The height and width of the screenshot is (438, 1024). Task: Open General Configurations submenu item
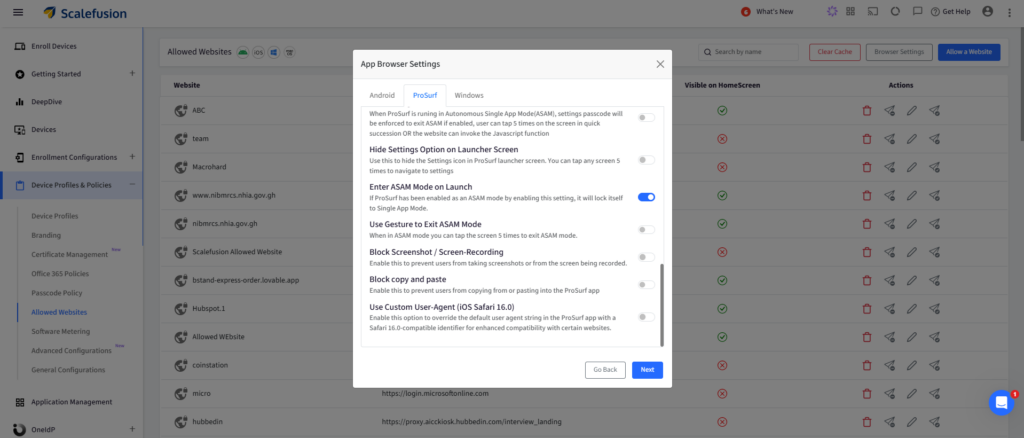pyautogui.click(x=68, y=370)
